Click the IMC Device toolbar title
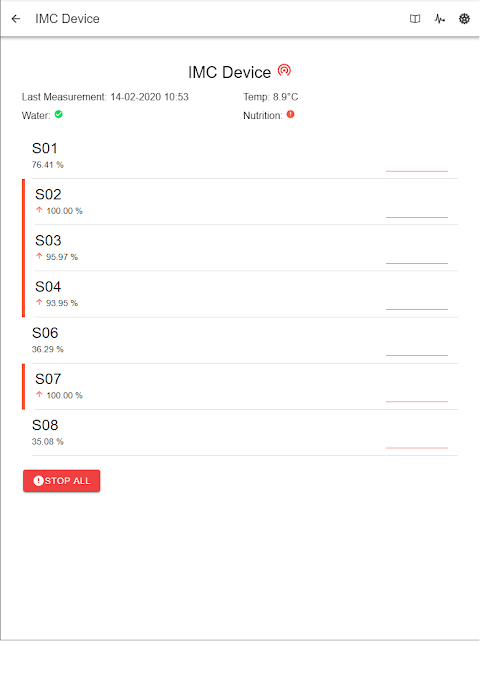Viewport: 480px width, 689px height. click(67, 18)
